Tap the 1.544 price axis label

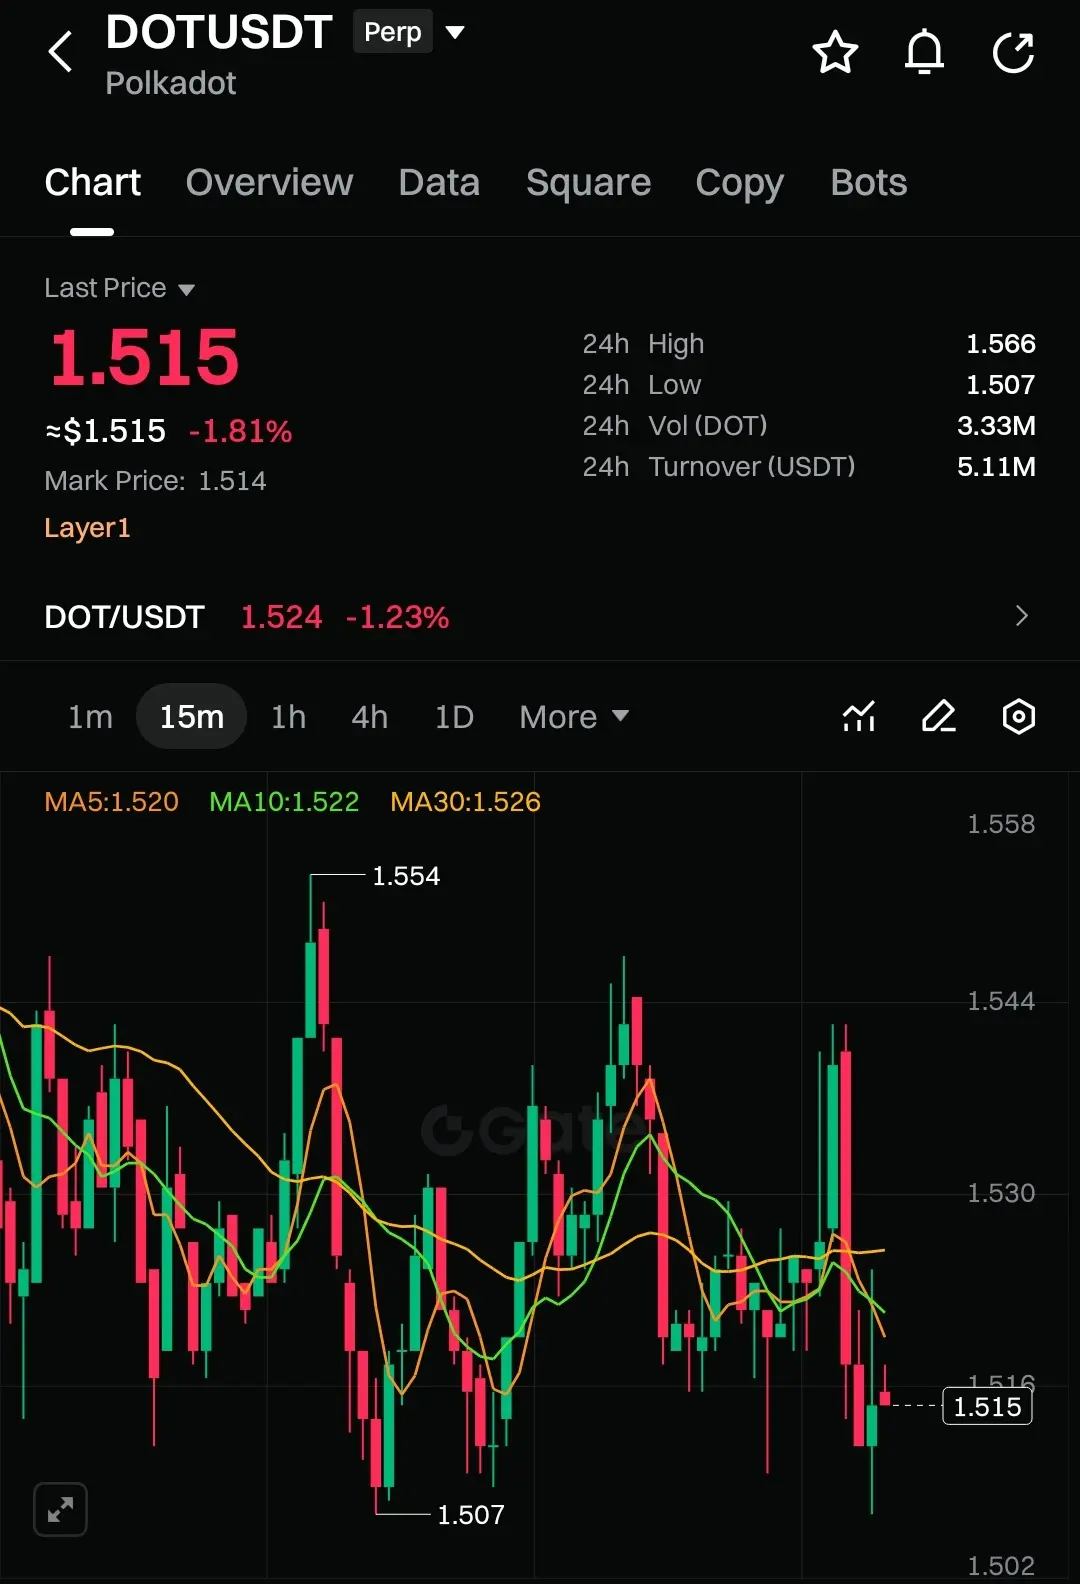[1001, 1001]
